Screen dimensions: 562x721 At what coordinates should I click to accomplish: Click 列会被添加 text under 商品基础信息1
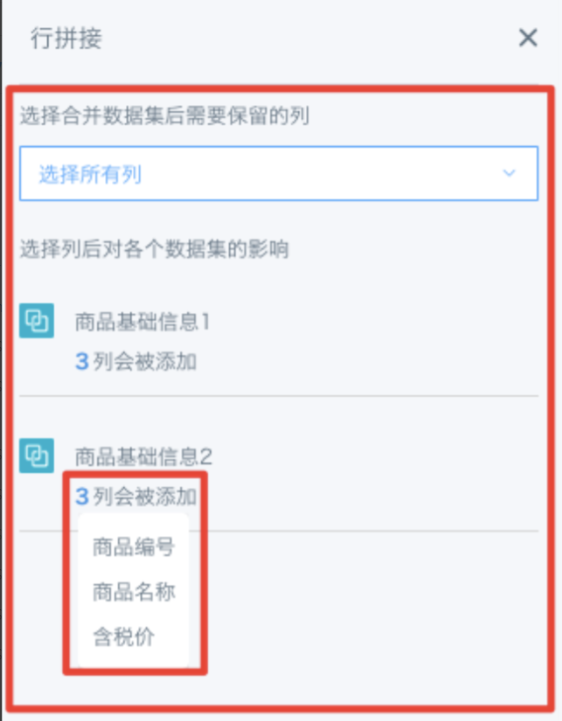pos(145,361)
